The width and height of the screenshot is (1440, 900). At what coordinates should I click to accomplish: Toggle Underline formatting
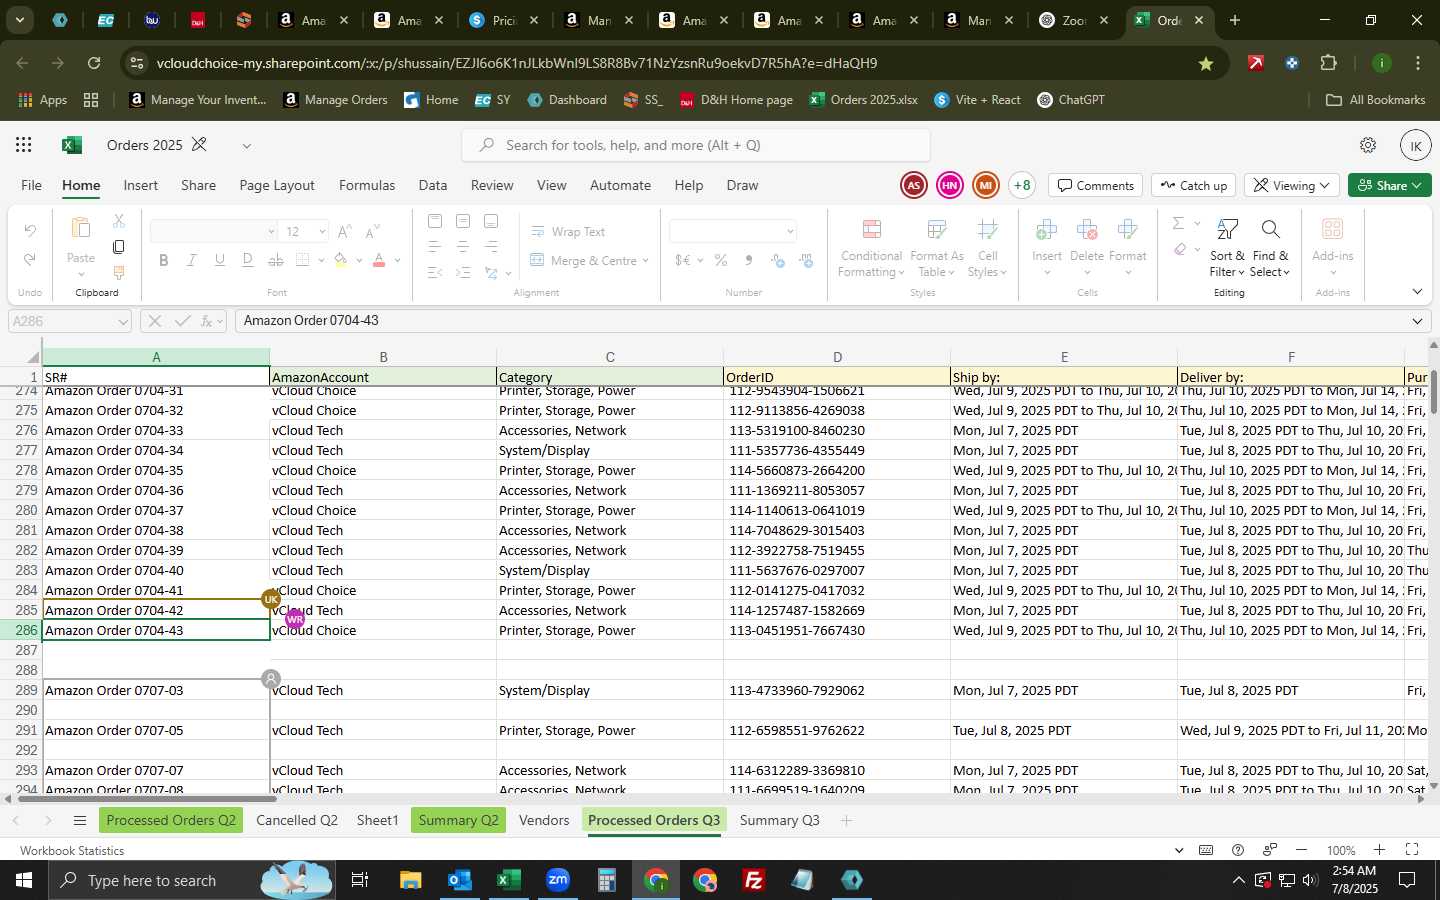point(220,260)
